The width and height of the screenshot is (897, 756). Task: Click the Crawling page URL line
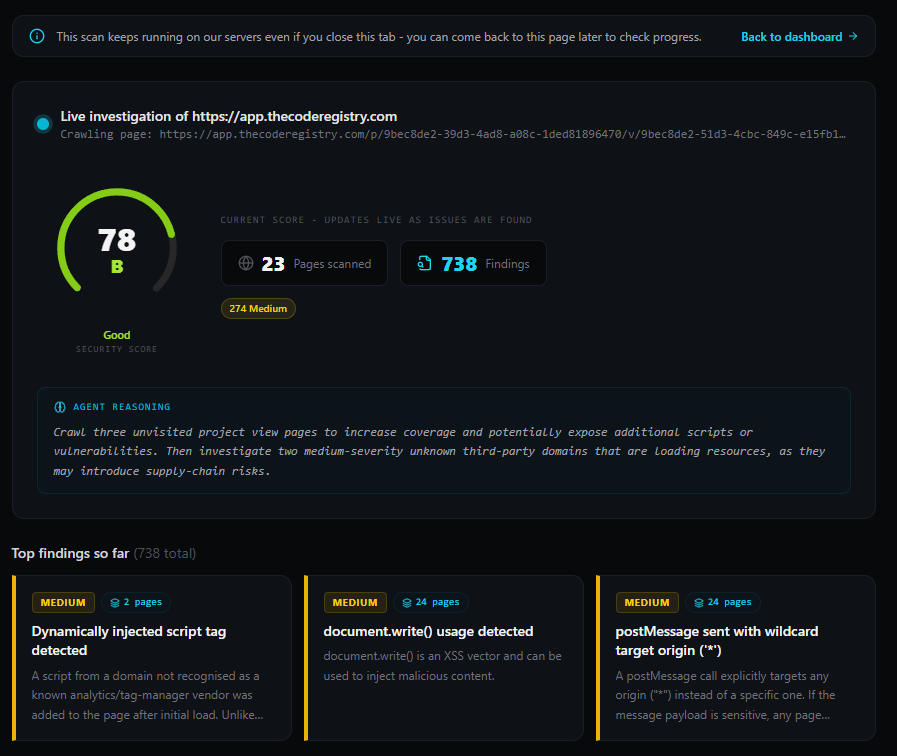point(453,134)
